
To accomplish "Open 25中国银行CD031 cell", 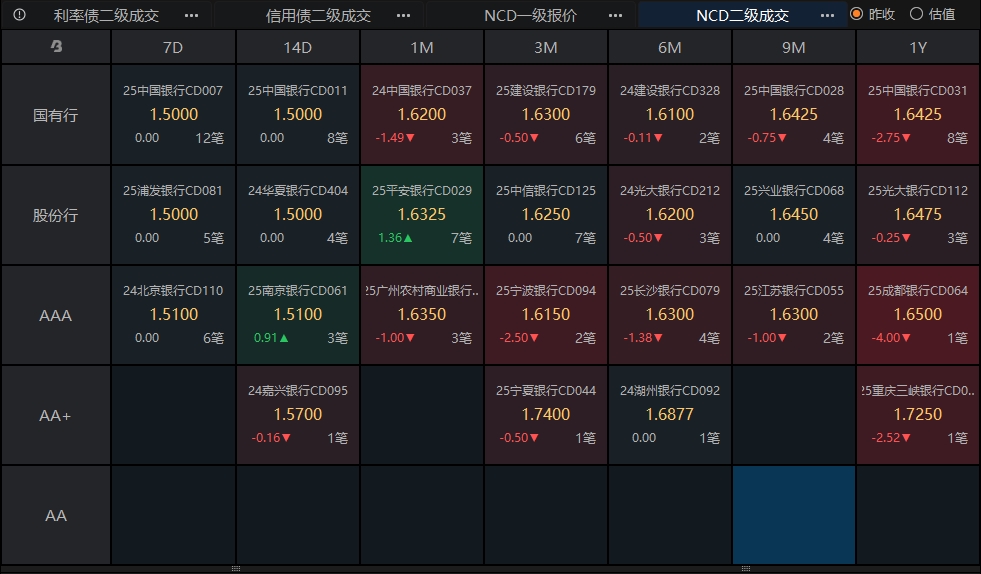I will [x=918, y=115].
